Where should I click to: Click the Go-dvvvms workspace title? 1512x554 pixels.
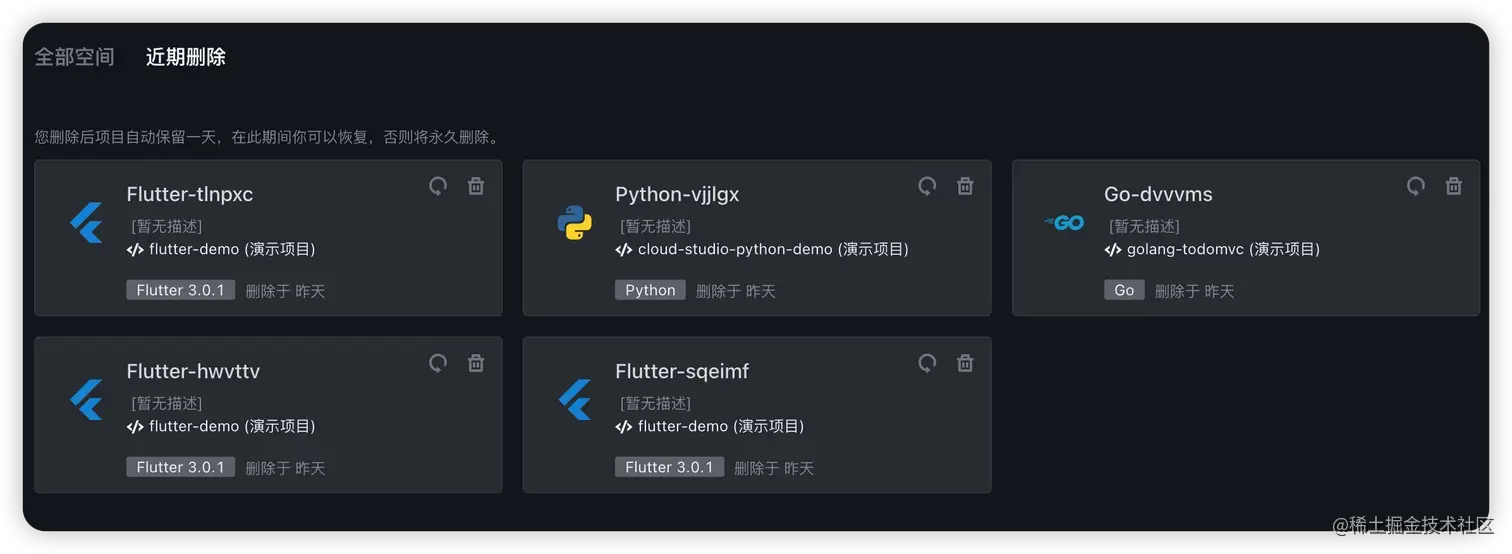pos(1158,194)
